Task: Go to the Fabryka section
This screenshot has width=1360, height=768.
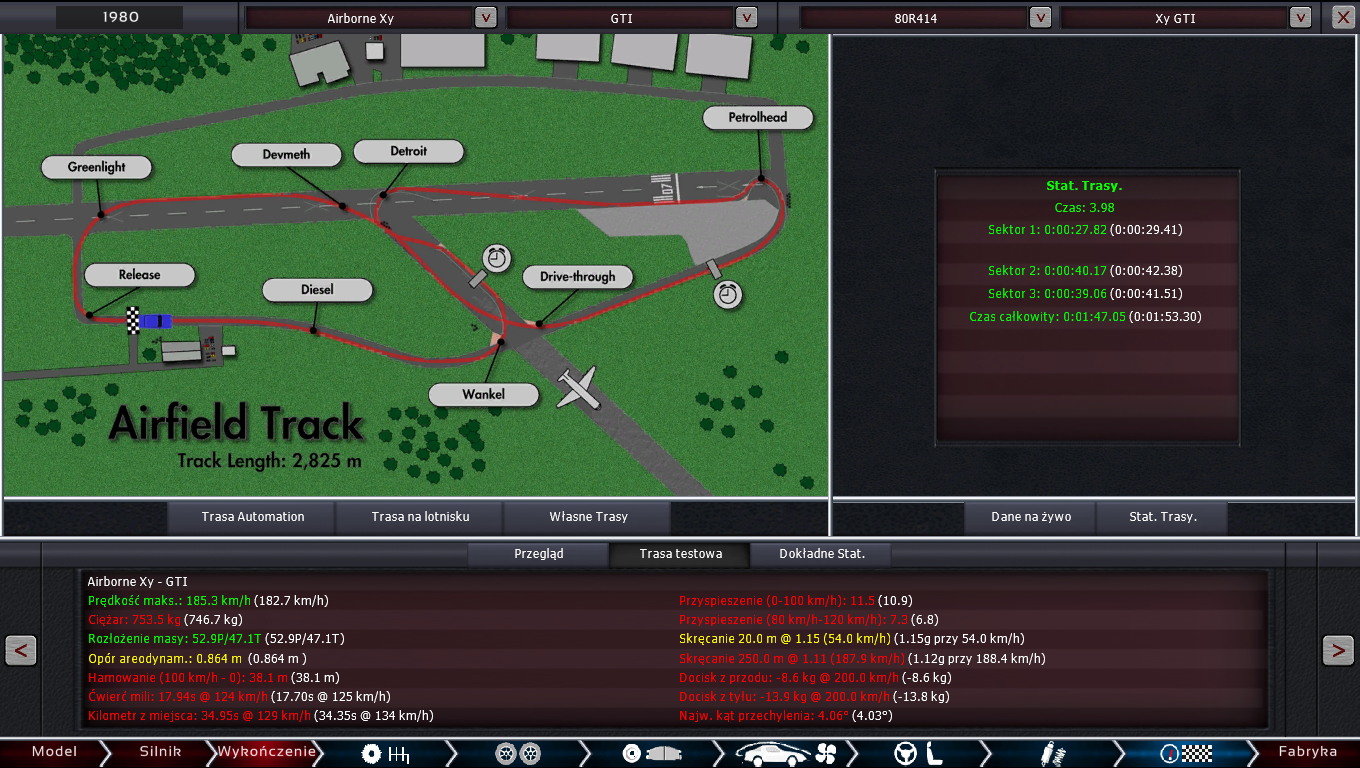Action: 1307,752
